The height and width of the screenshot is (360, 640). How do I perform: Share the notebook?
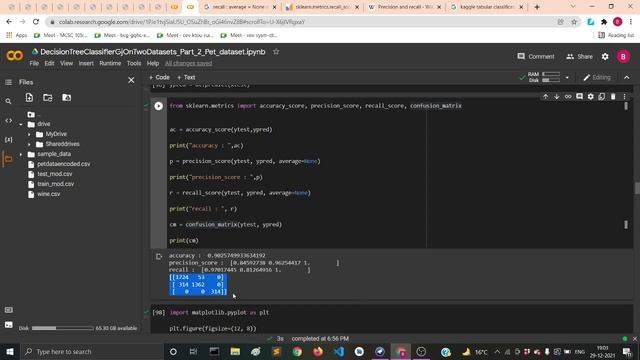pyautogui.click(x=579, y=57)
